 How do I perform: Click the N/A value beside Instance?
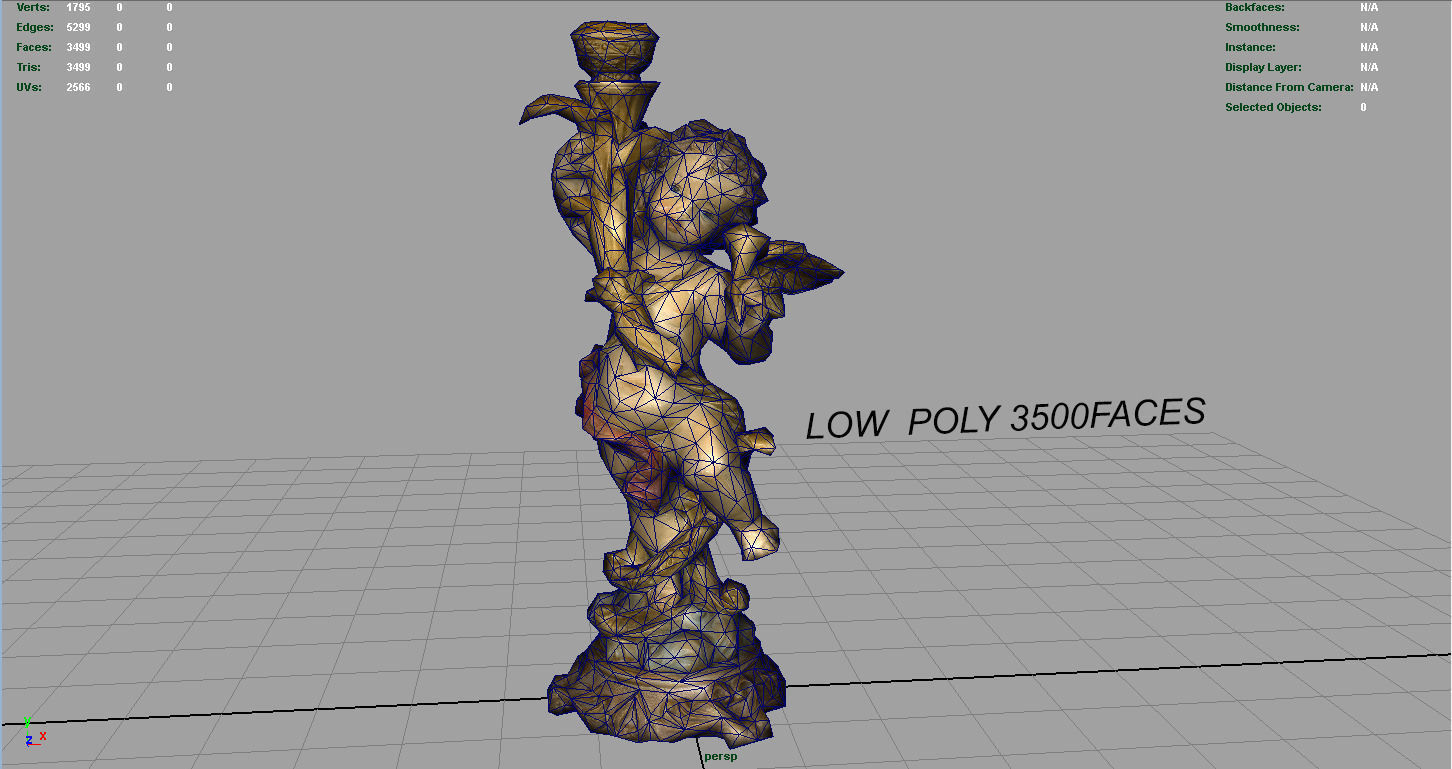click(1369, 47)
